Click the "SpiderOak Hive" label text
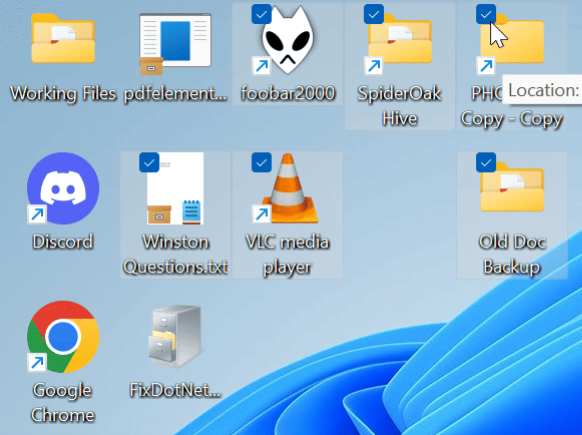Screen dimensions: 582x435 (x=400, y=106)
